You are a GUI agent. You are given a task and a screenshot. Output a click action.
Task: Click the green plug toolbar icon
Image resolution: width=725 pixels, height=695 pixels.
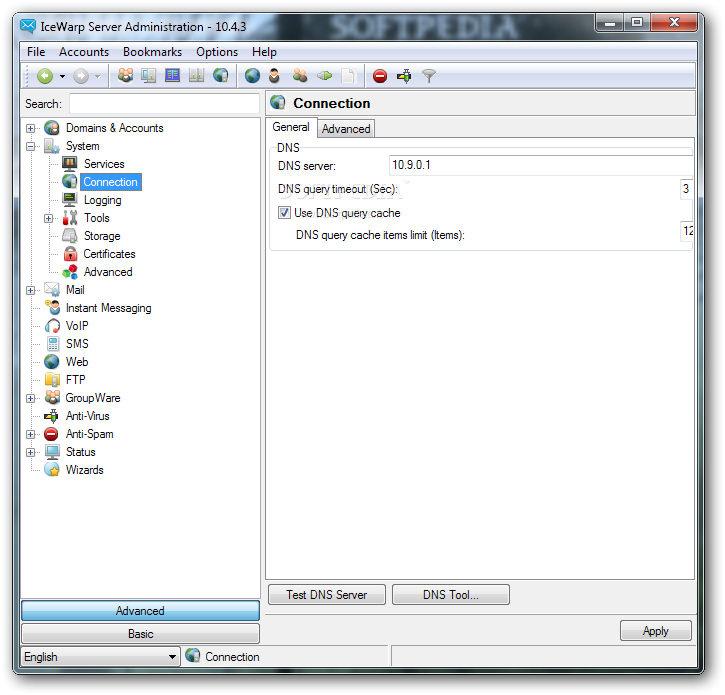point(325,75)
